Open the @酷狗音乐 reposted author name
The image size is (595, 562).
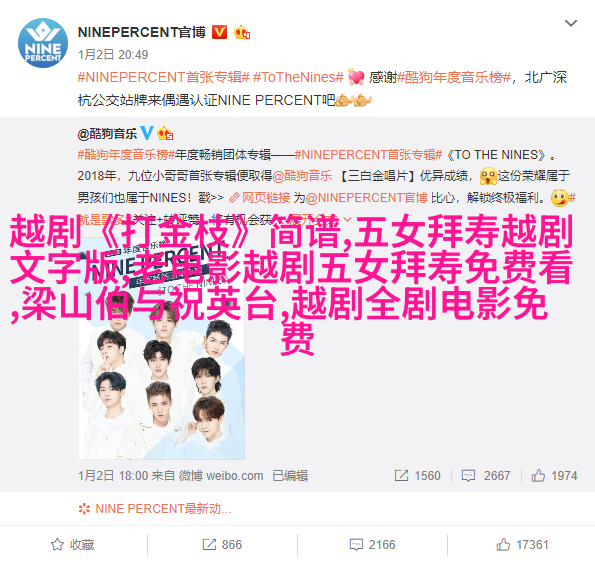coord(107,134)
